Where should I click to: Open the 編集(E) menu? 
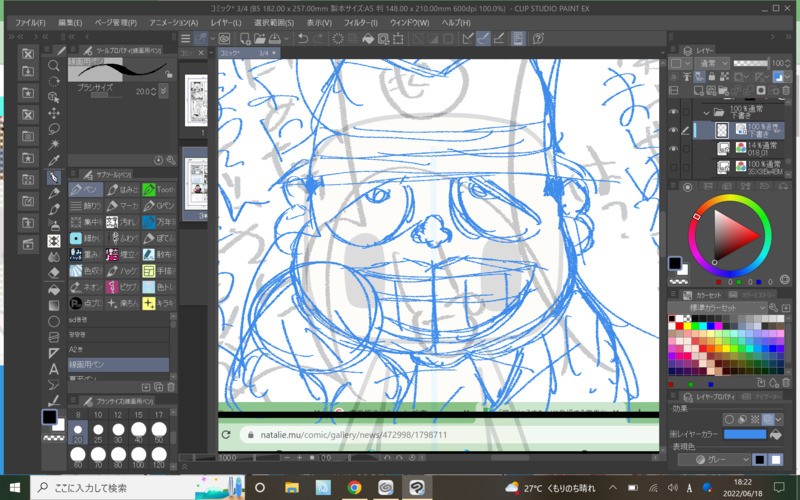point(70,23)
